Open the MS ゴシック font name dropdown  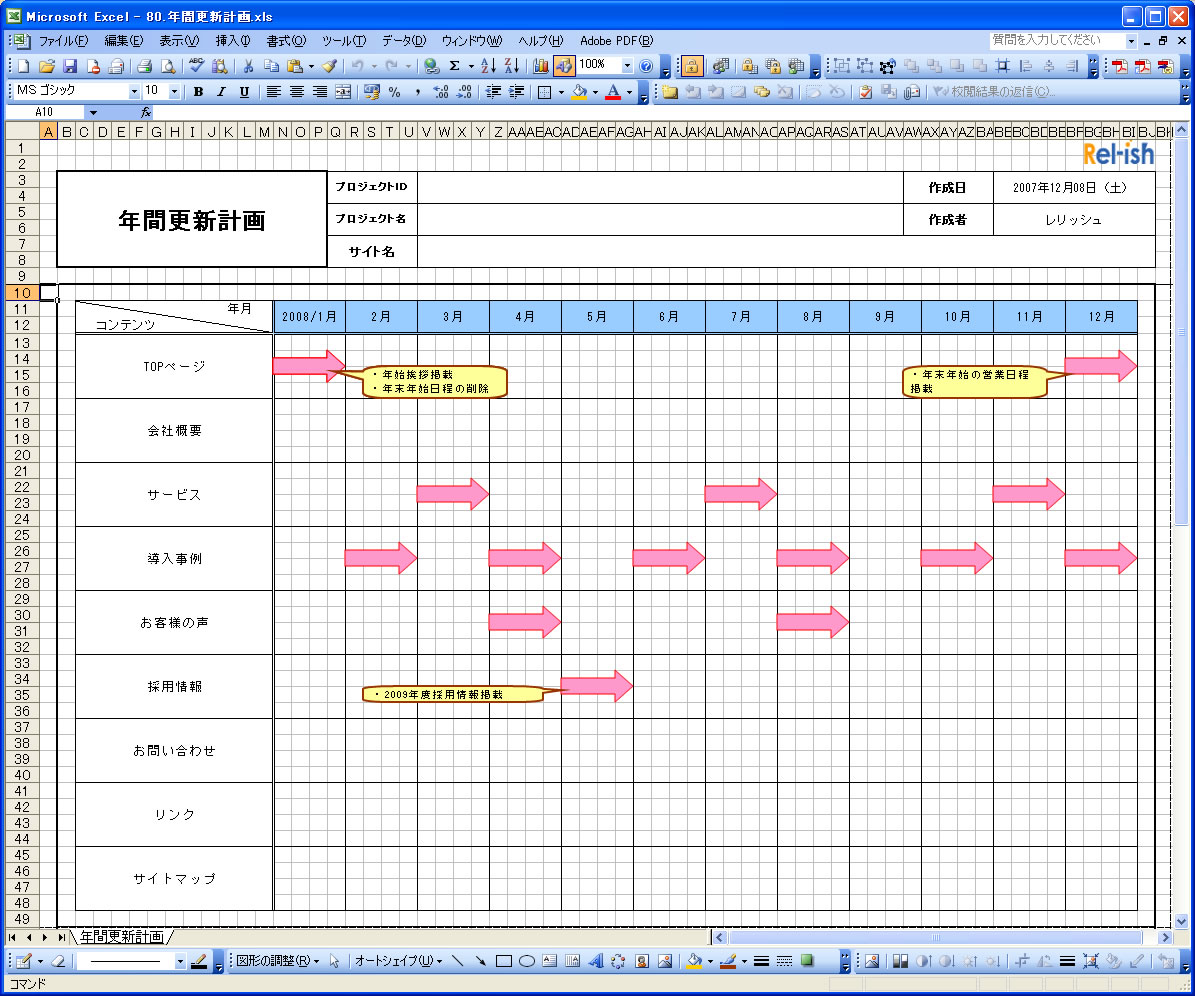(135, 92)
